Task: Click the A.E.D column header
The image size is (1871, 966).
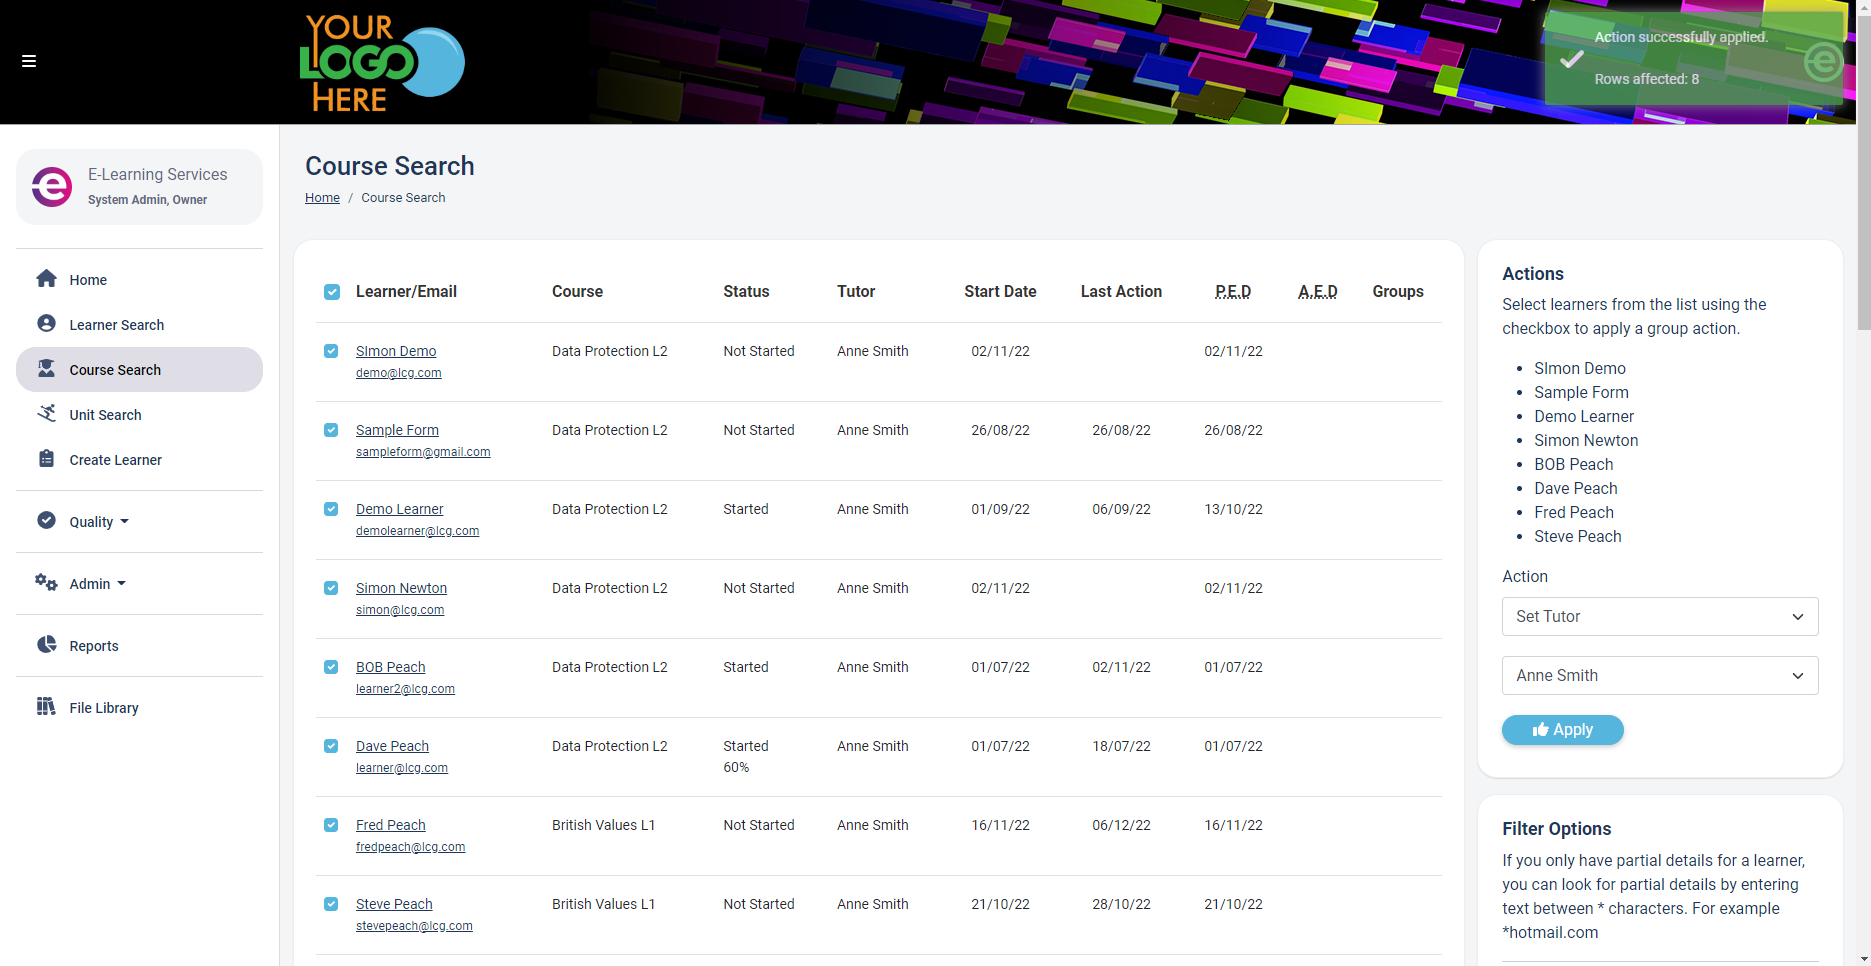Action: click(x=1317, y=292)
